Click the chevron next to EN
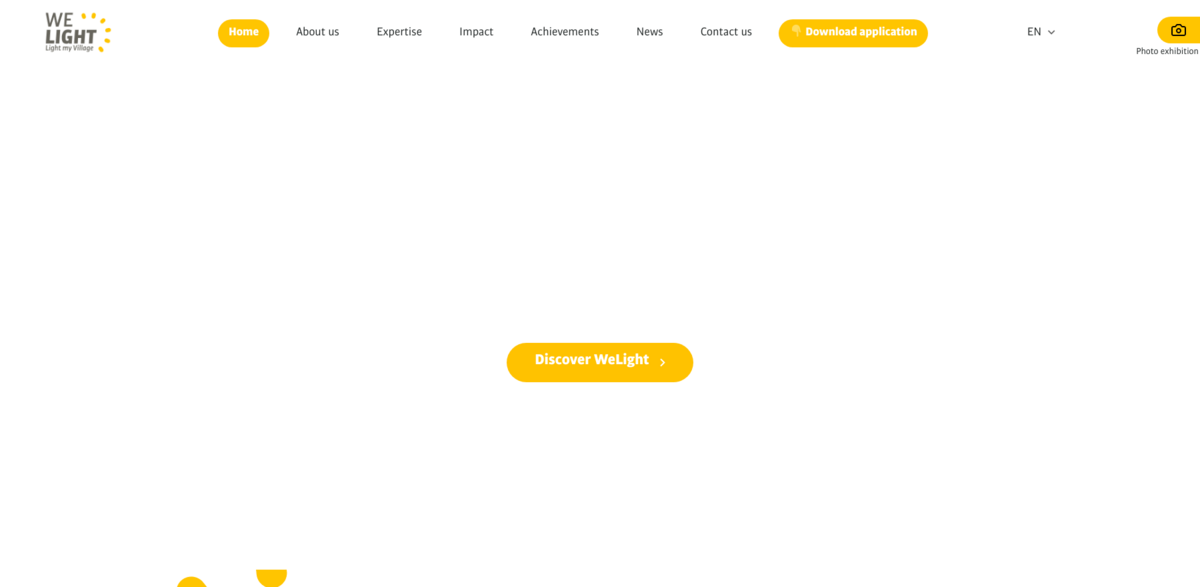 click(x=1051, y=33)
